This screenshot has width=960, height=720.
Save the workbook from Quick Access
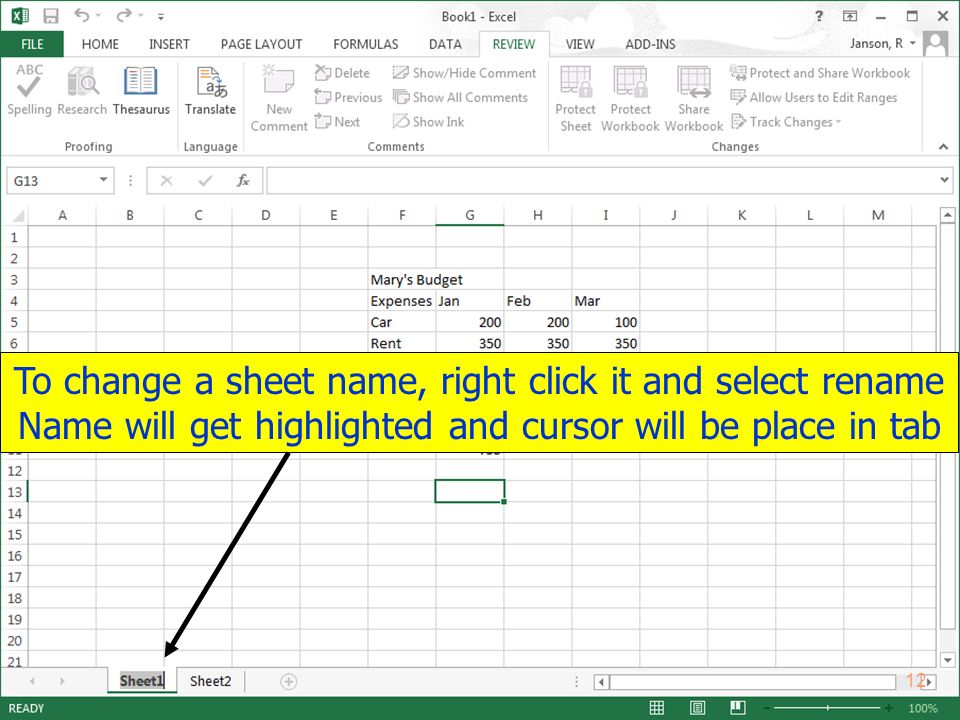coord(50,16)
